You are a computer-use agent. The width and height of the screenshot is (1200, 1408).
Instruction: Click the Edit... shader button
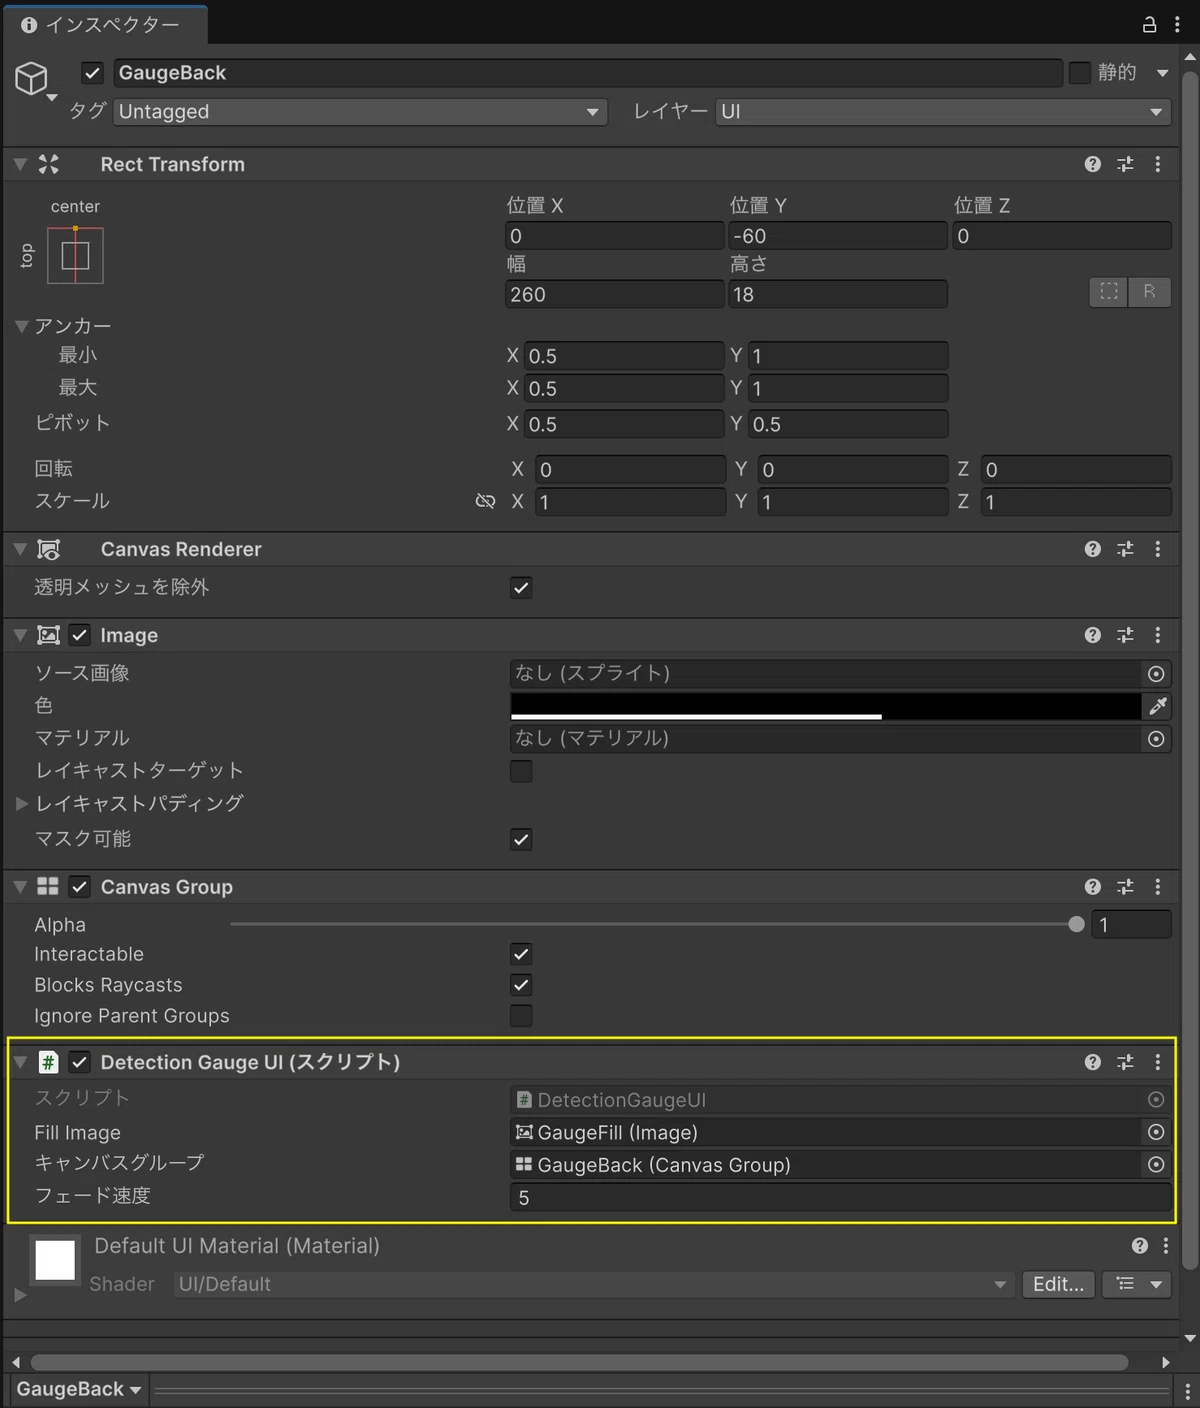(x=1058, y=1284)
